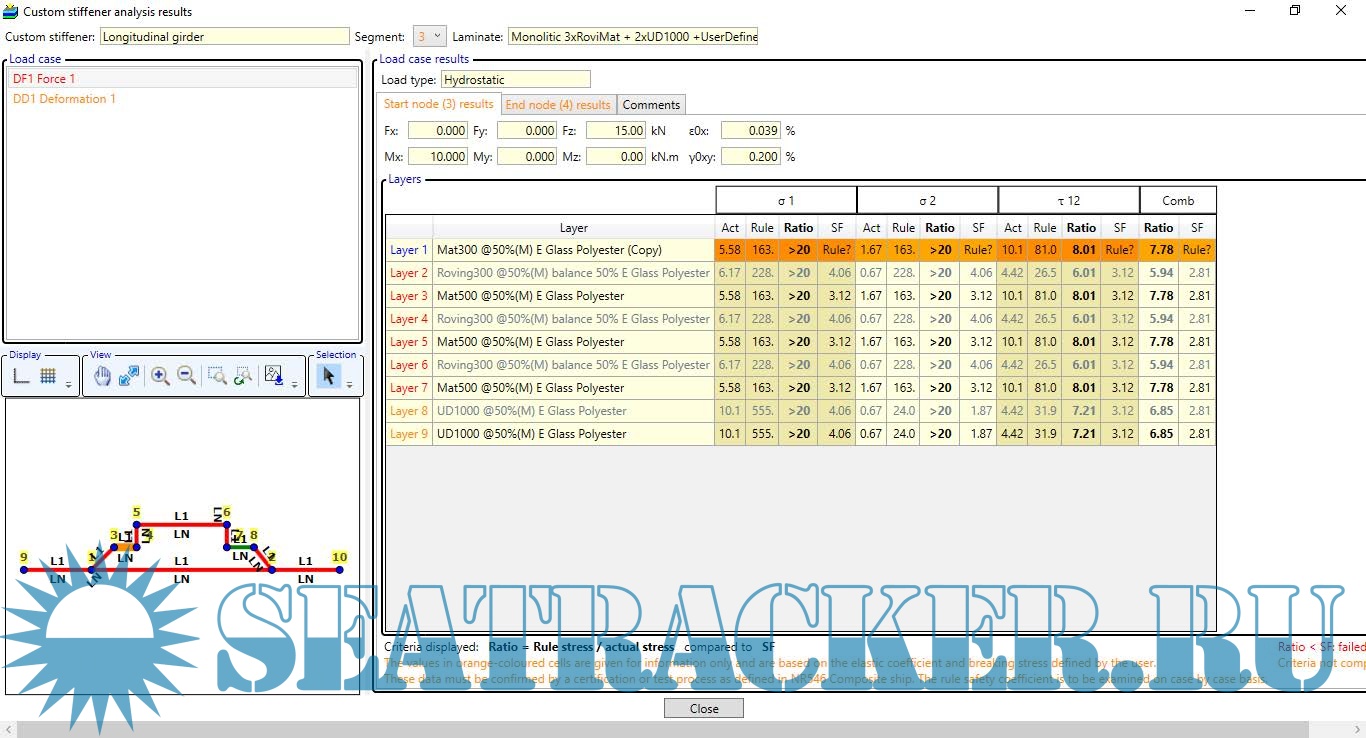Expand the Display toolbar overflow arrow
Image resolution: width=1366 pixels, height=738 pixels.
point(69,384)
